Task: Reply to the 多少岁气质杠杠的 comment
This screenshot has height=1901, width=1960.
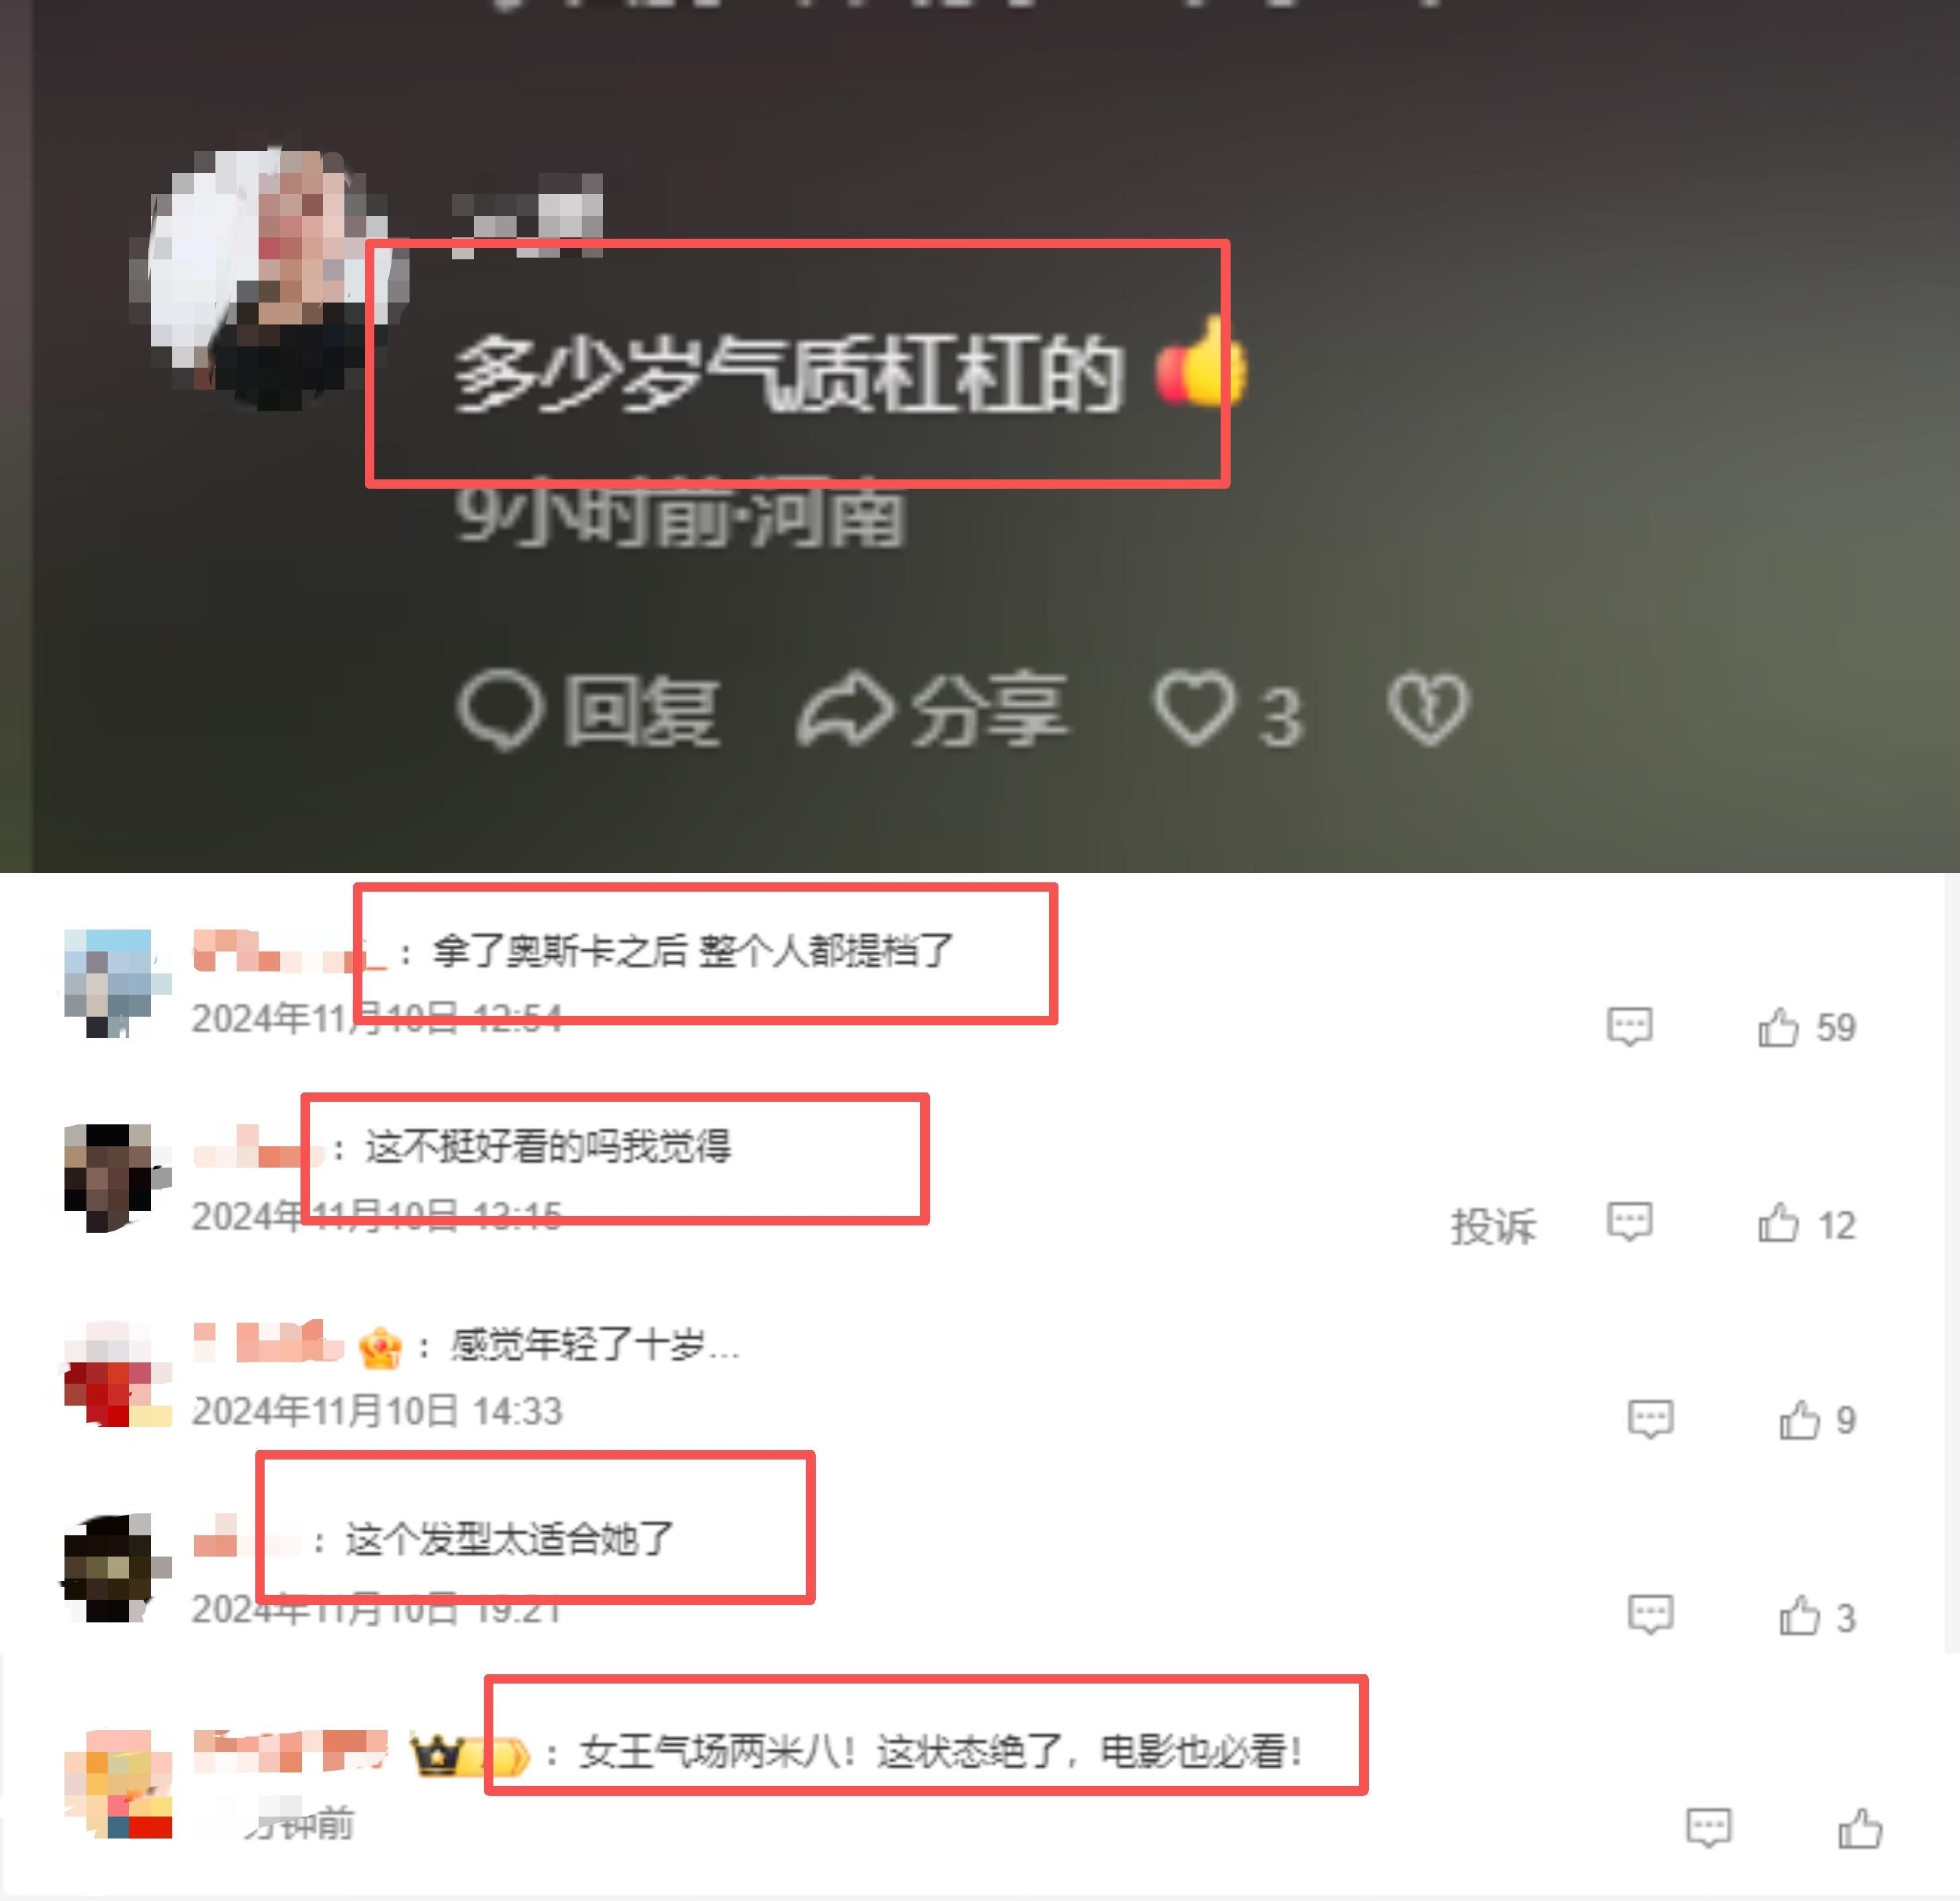Action: [x=588, y=710]
